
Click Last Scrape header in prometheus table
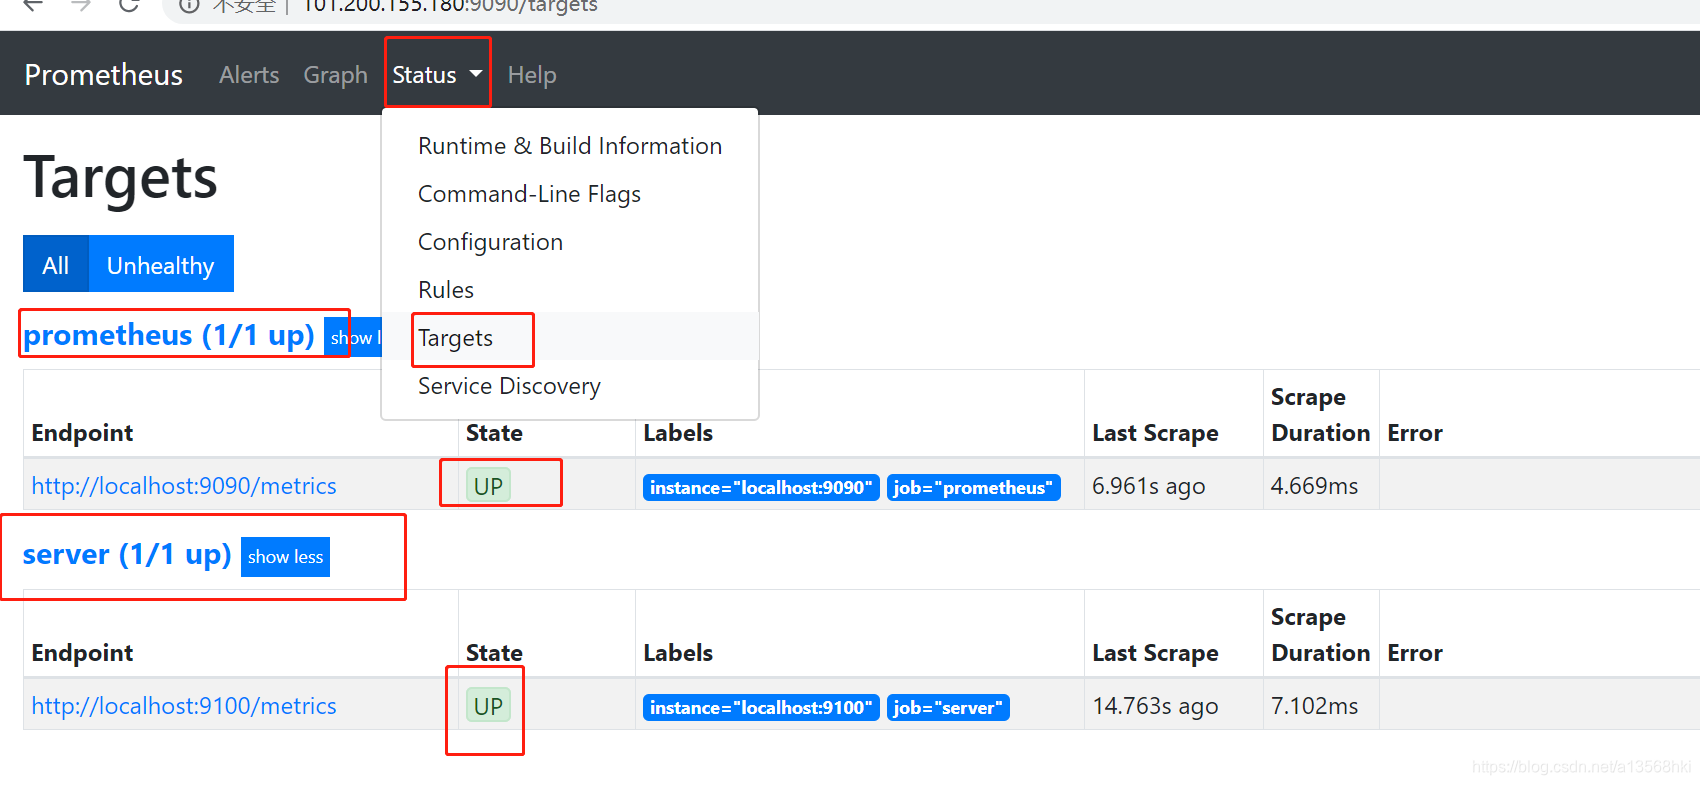pyautogui.click(x=1155, y=433)
